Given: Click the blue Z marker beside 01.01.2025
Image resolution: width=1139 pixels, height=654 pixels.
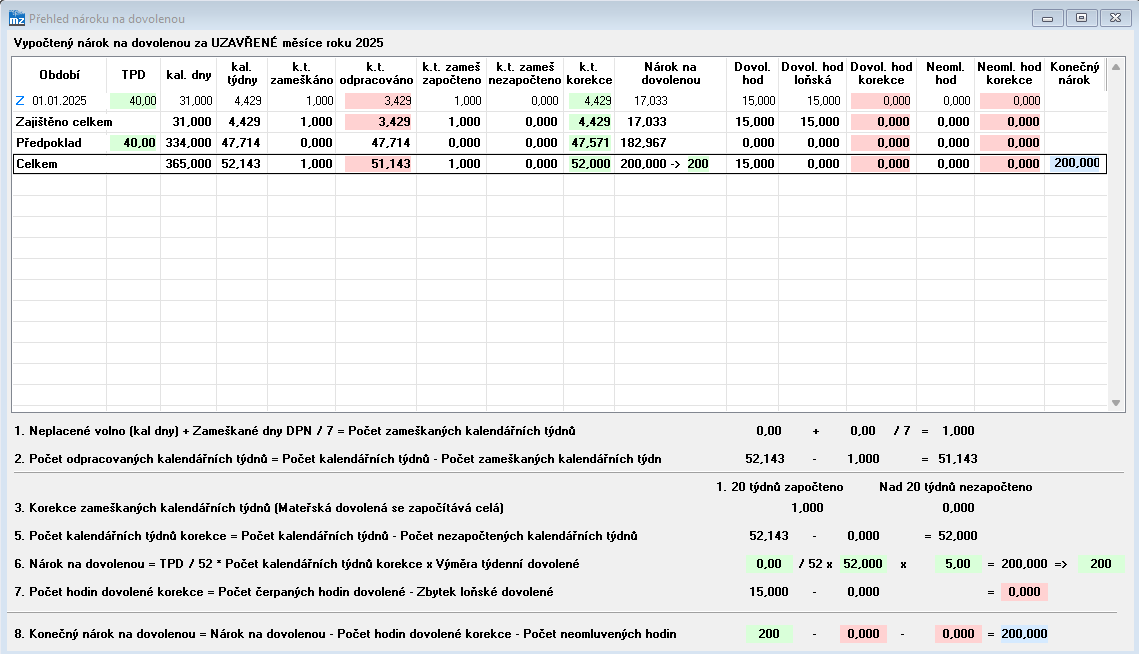Looking at the screenshot, I should [20, 101].
